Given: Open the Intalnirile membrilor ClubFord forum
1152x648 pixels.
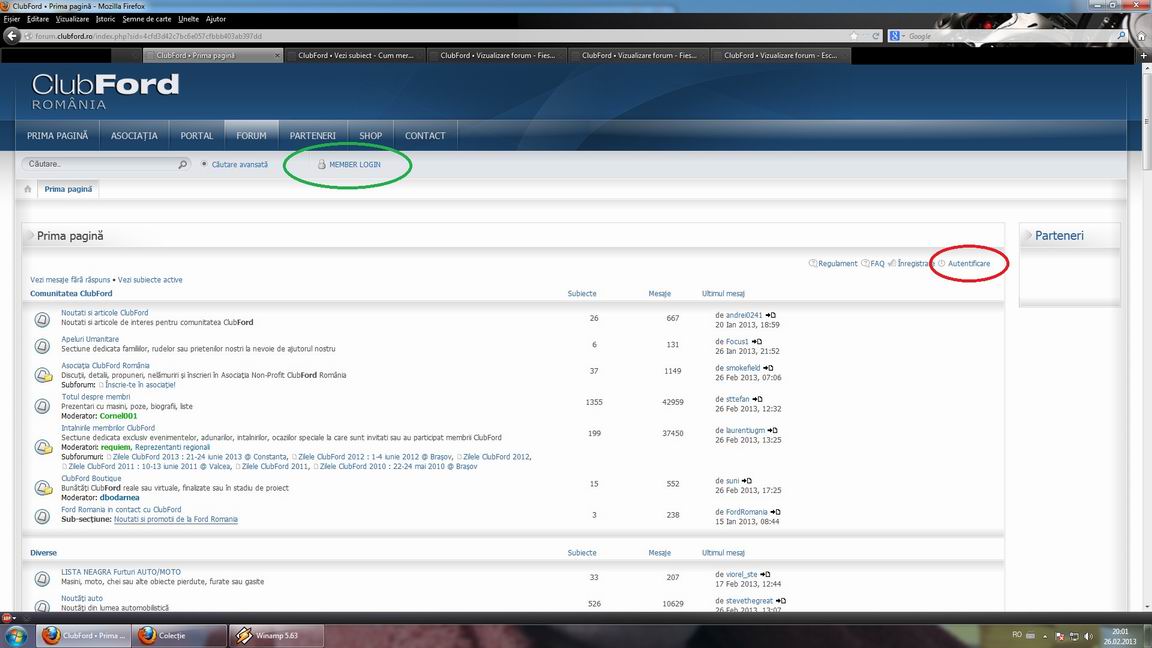Looking at the screenshot, I should [108, 428].
